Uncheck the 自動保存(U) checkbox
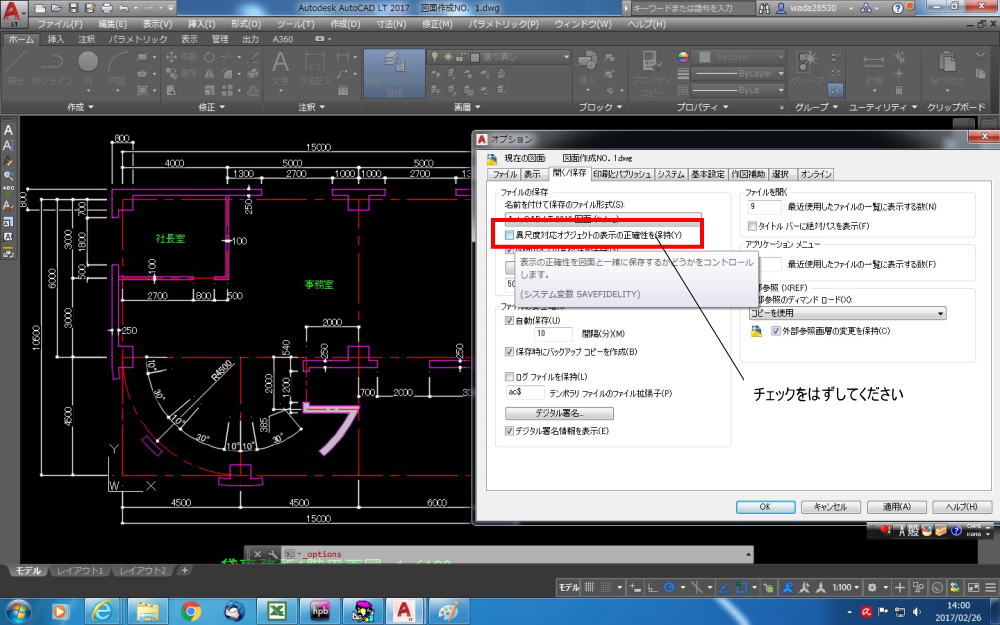This screenshot has width=1000, height=625. (x=510, y=320)
